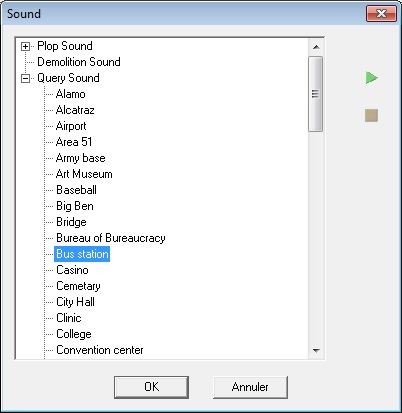Select the Demolition Sound item

click(x=79, y=62)
